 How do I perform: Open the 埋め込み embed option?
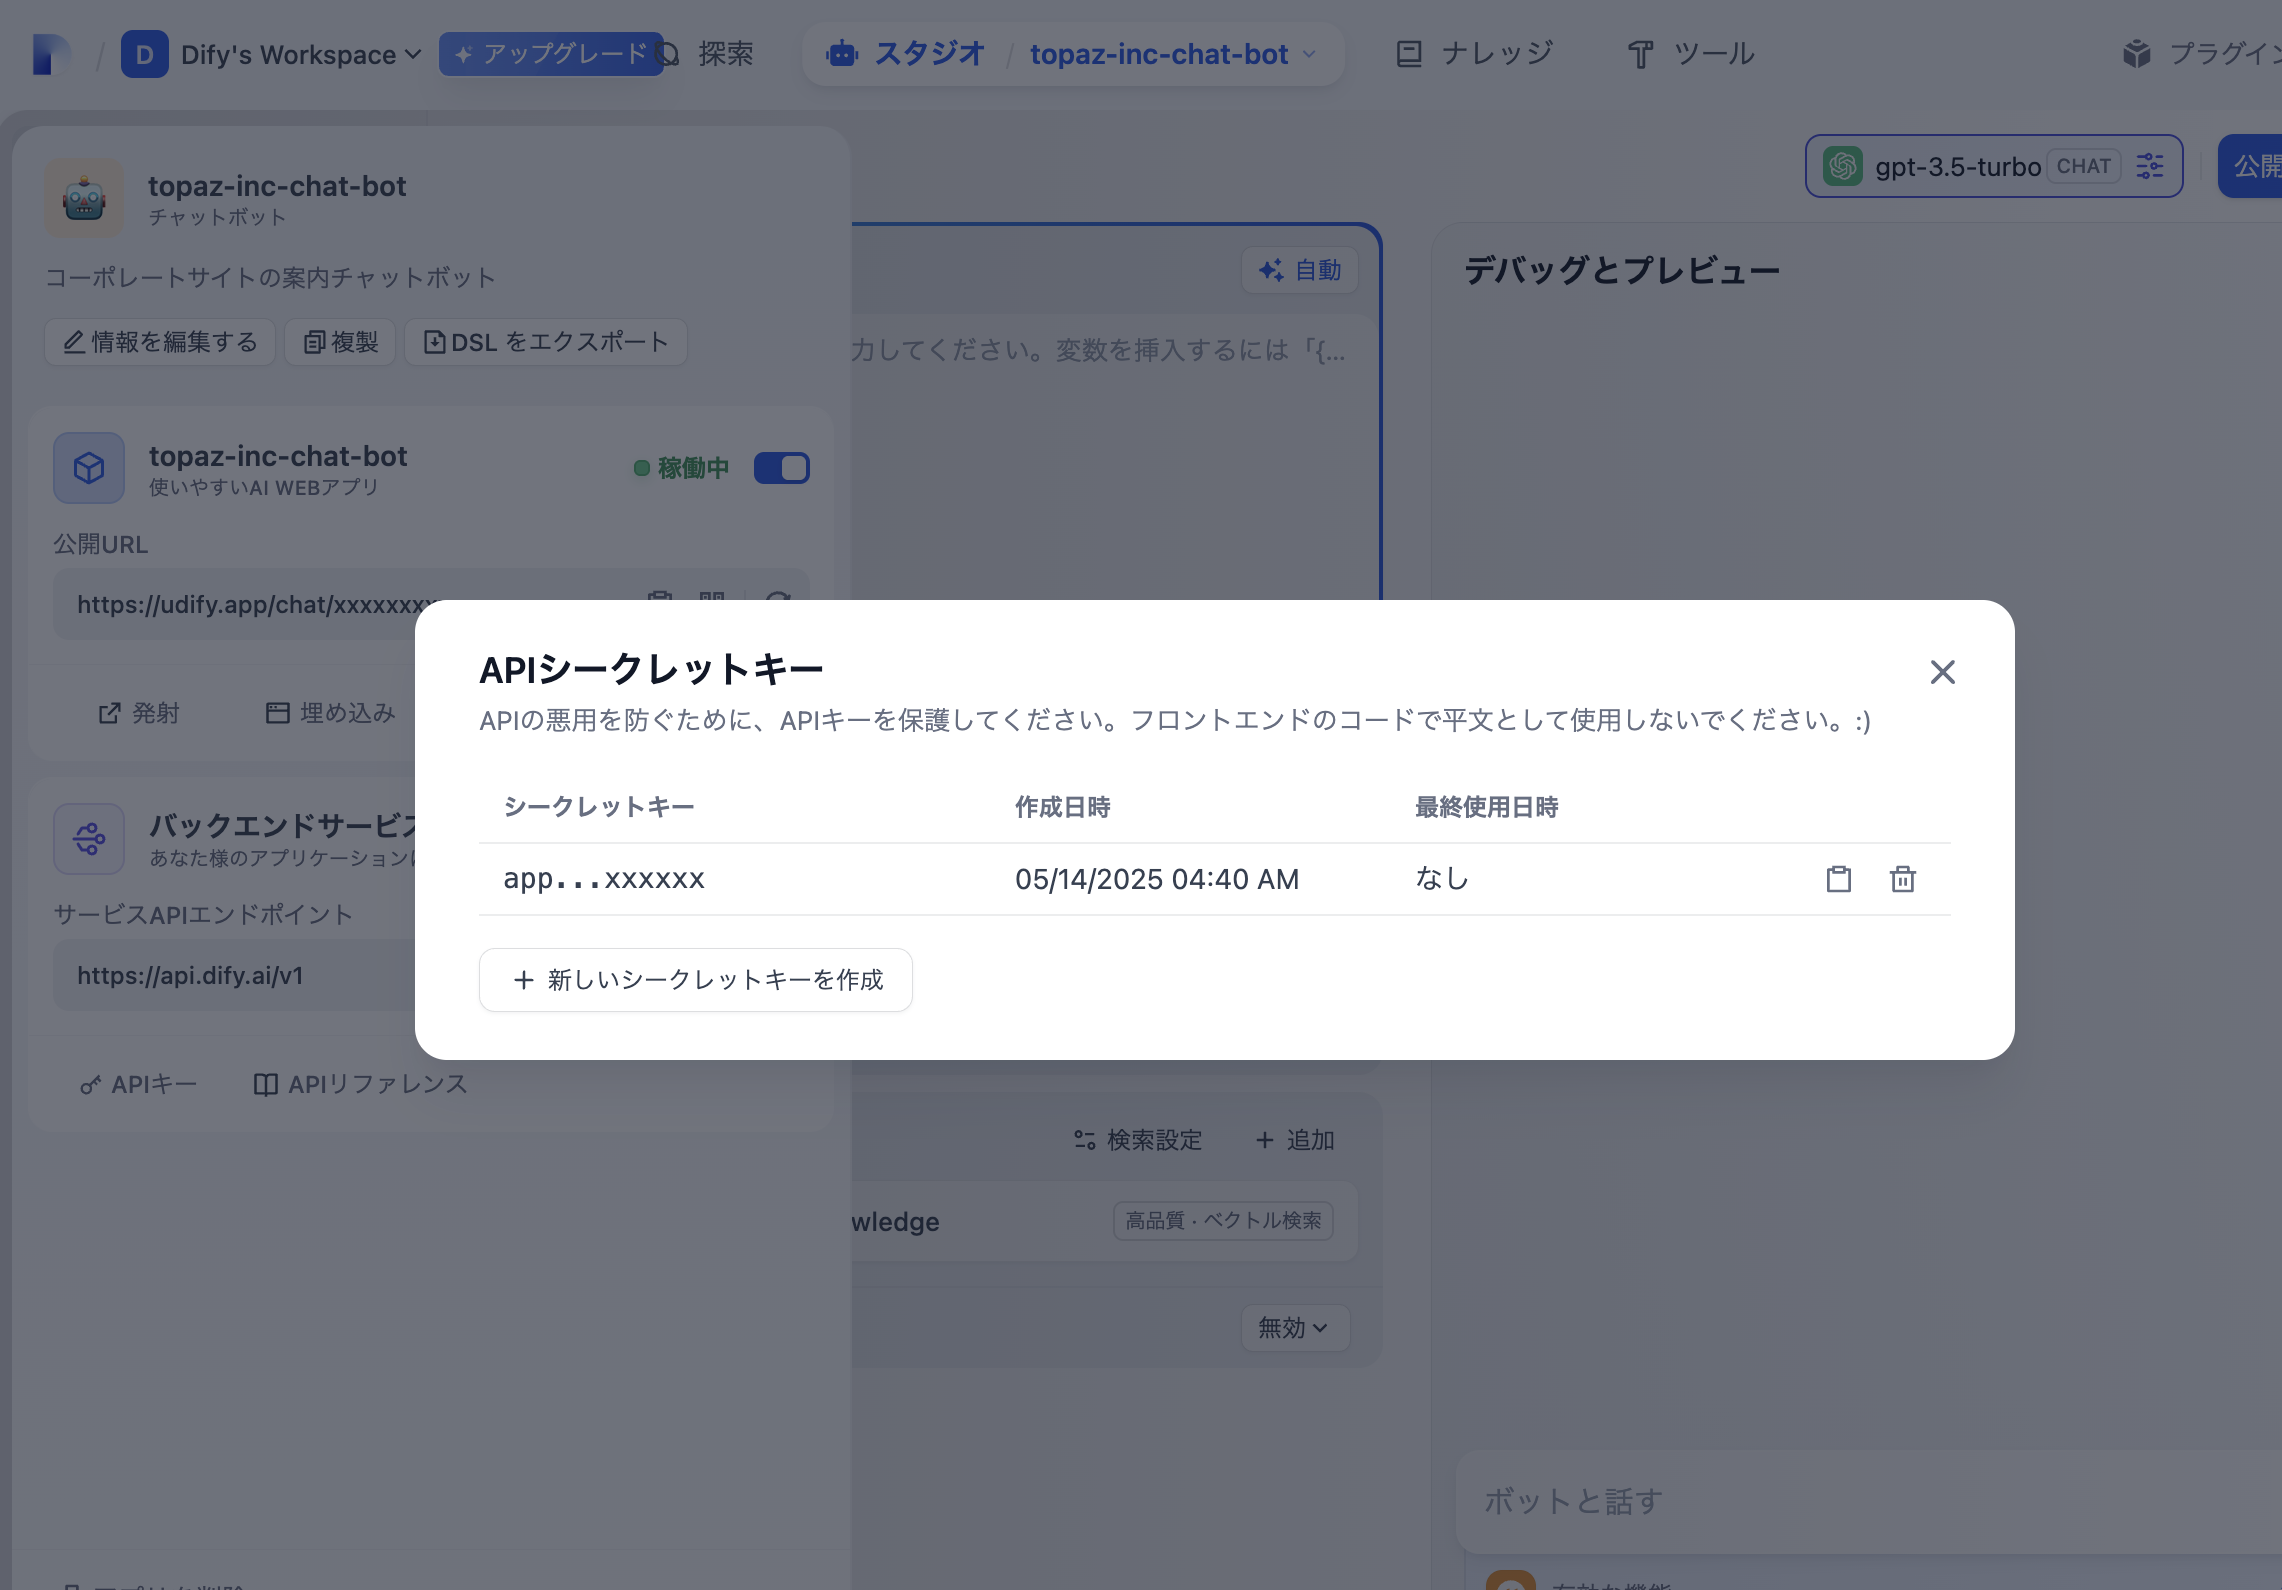tap(331, 713)
